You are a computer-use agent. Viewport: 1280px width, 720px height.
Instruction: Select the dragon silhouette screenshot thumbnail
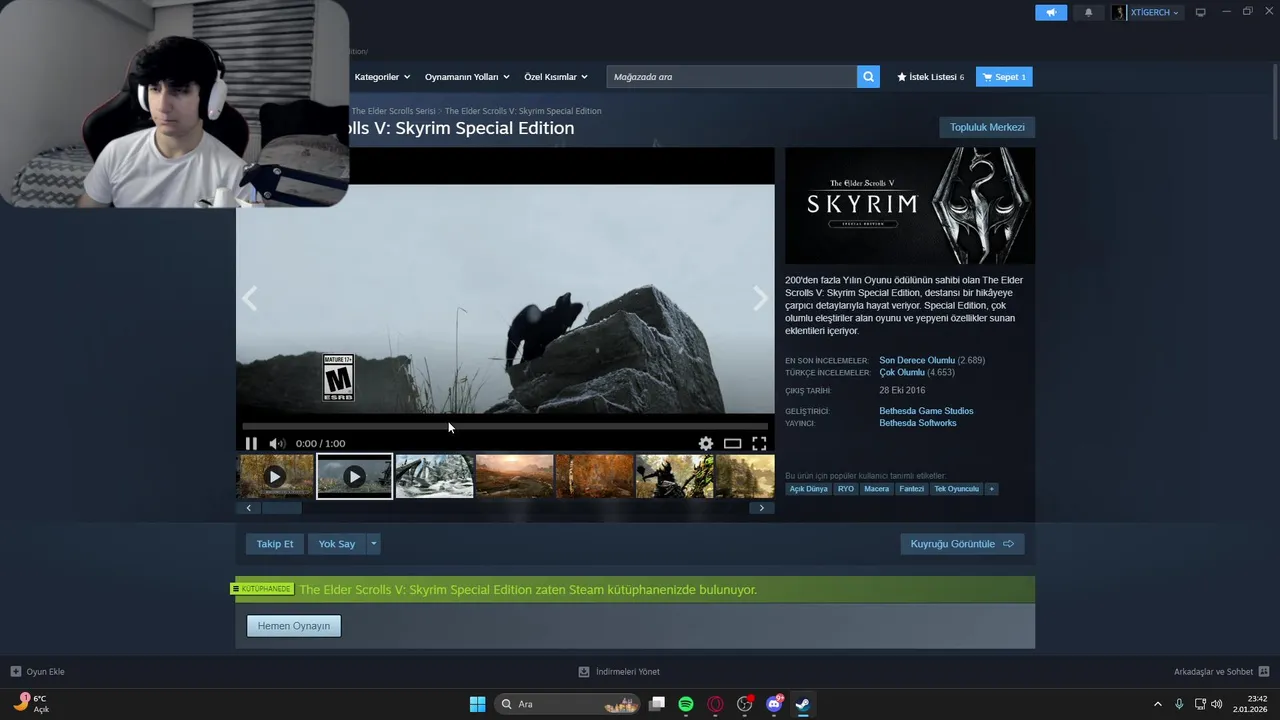(x=674, y=477)
